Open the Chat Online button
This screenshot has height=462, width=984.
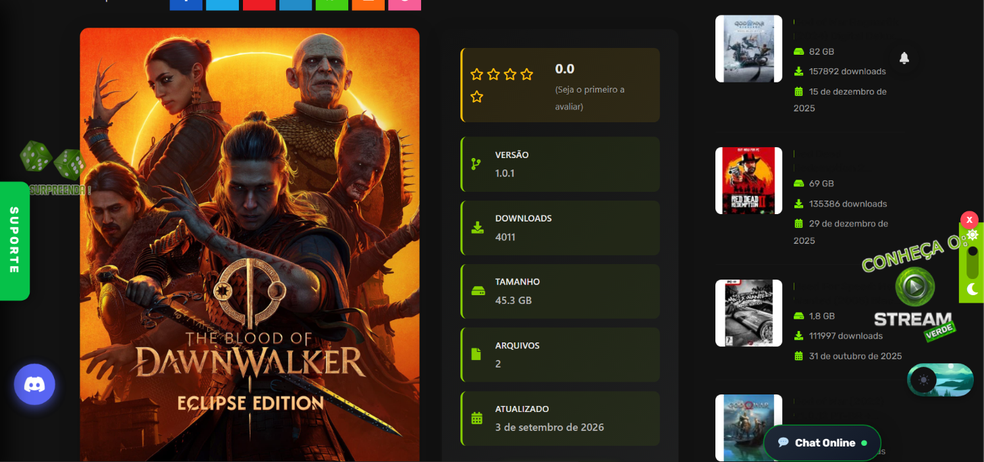[x=822, y=443]
